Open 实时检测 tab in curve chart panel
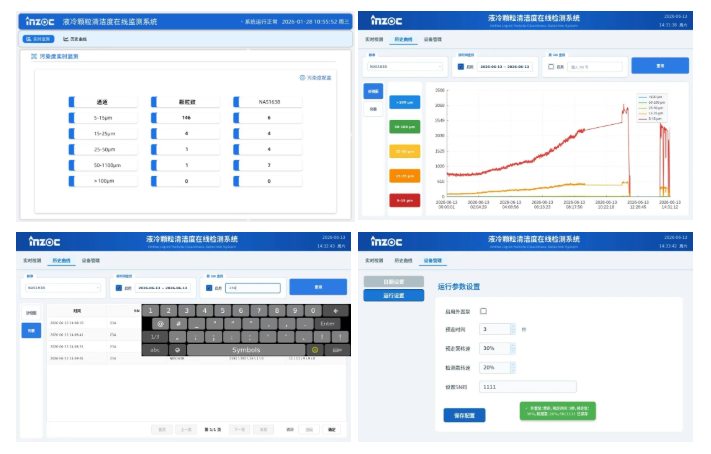Viewport: 711px width, 454px height. point(374,39)
